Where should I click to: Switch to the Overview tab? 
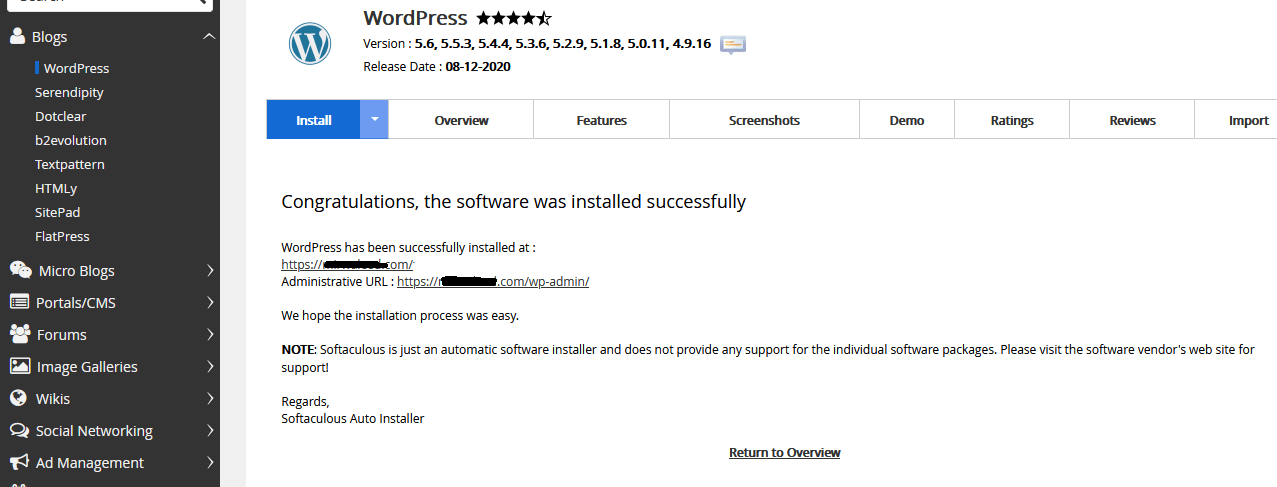461,120
